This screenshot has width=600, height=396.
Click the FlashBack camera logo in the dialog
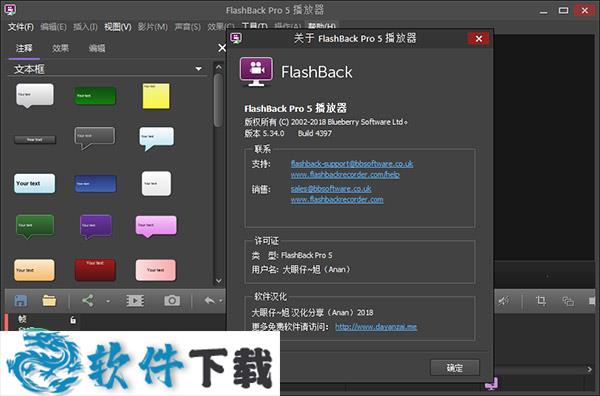pos(256,72)
